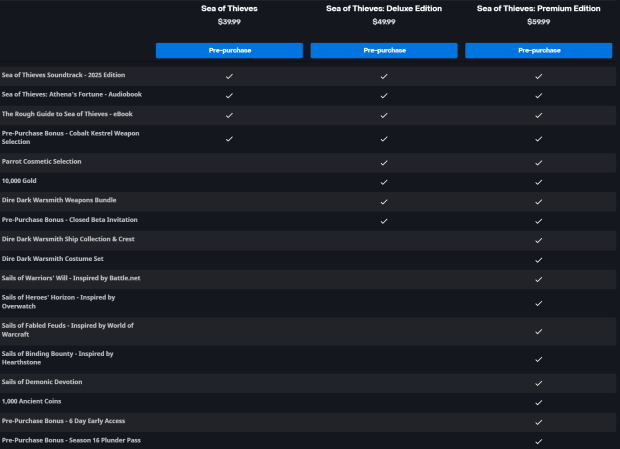
Task: Click 'Parrot Cosmetic Selection' row label
Action: pos(42,161)
